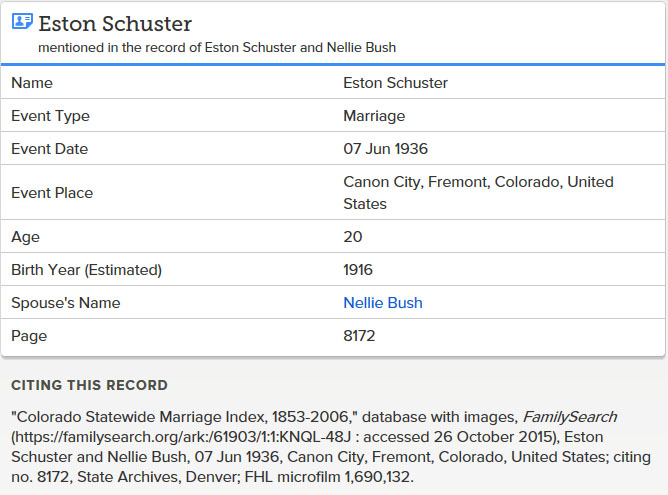The image size is (668, 495).
Task: Click the 'mentioned in the record of' subtitle
Action: point(224,47)
